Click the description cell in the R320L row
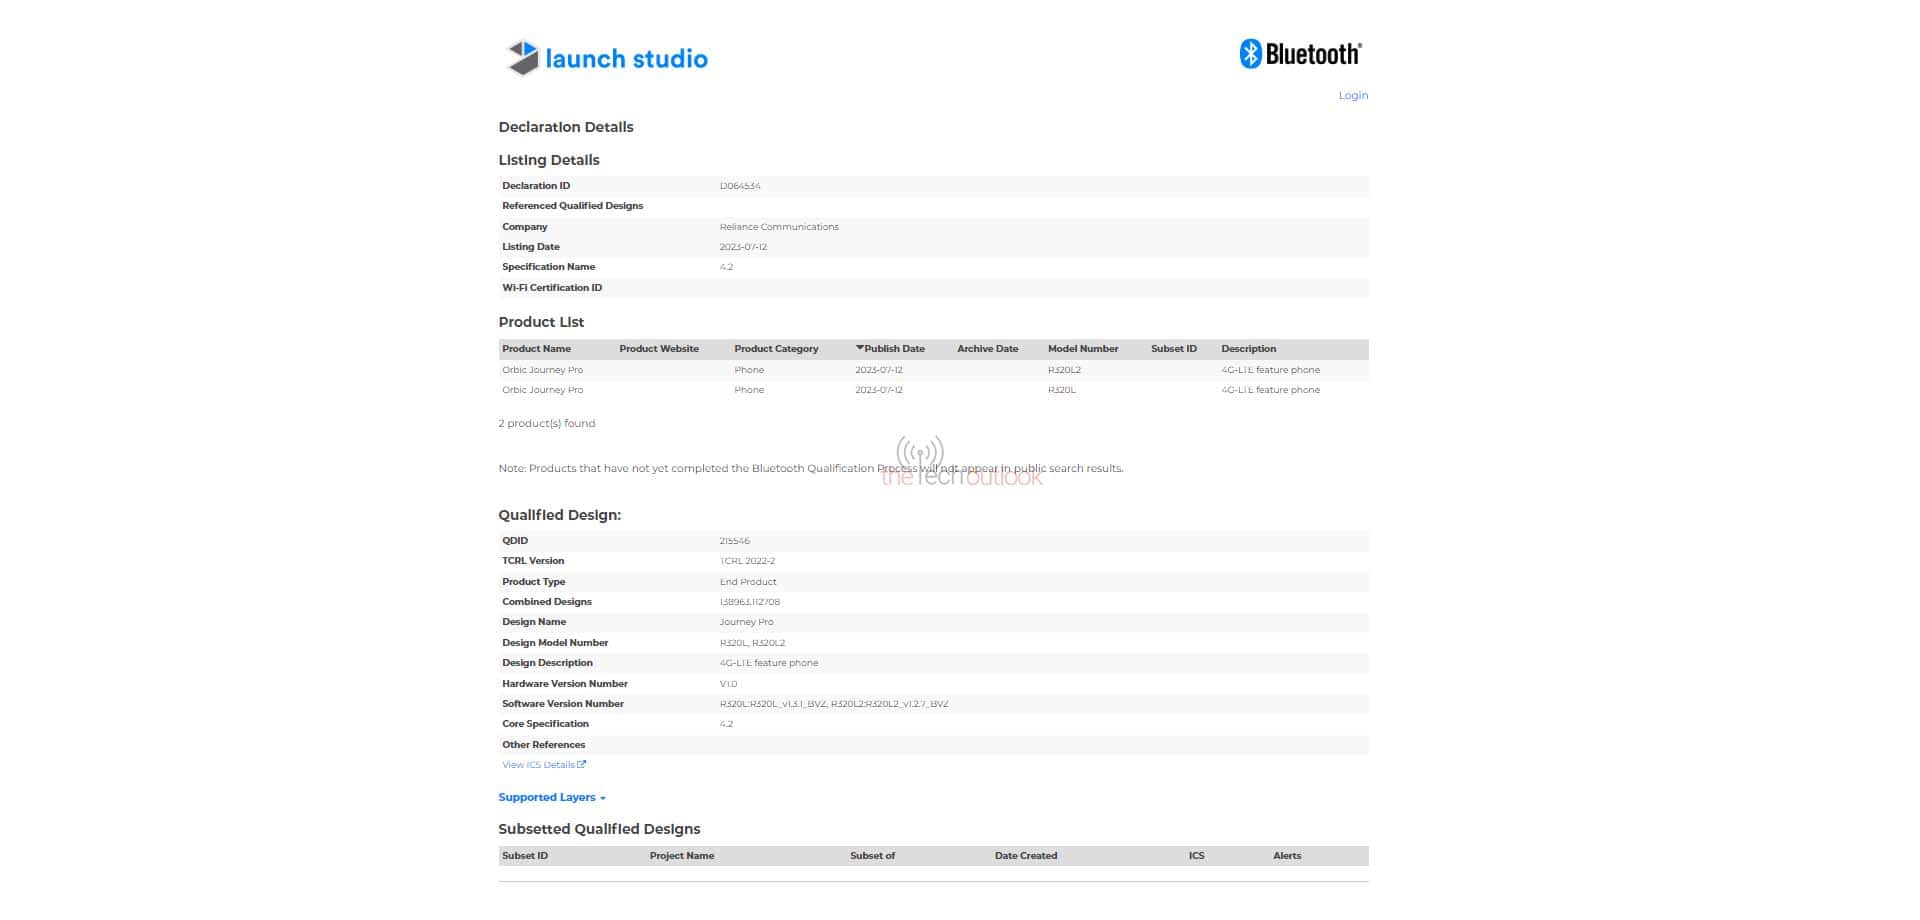The width and height of the screenshot is (1920, 920). click(x=1270, y=390)
